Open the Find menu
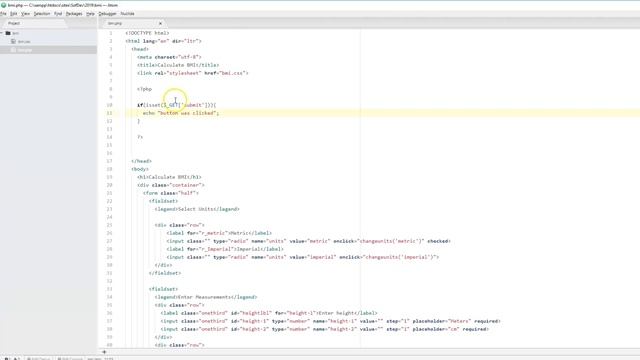The image size is (640, 360). pos(58,13)
